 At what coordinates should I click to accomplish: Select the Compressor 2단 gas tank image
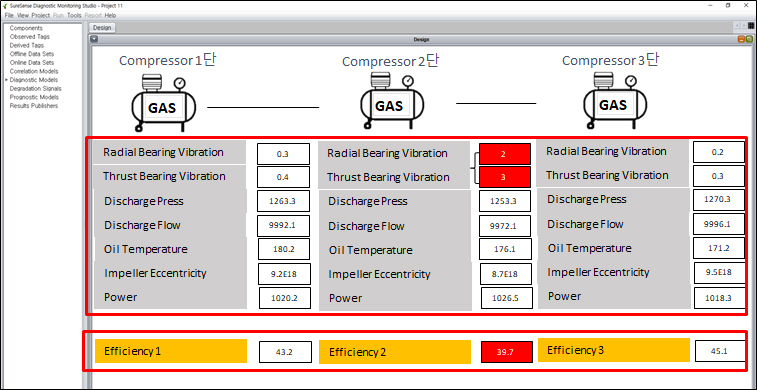[x=392, y=101]
